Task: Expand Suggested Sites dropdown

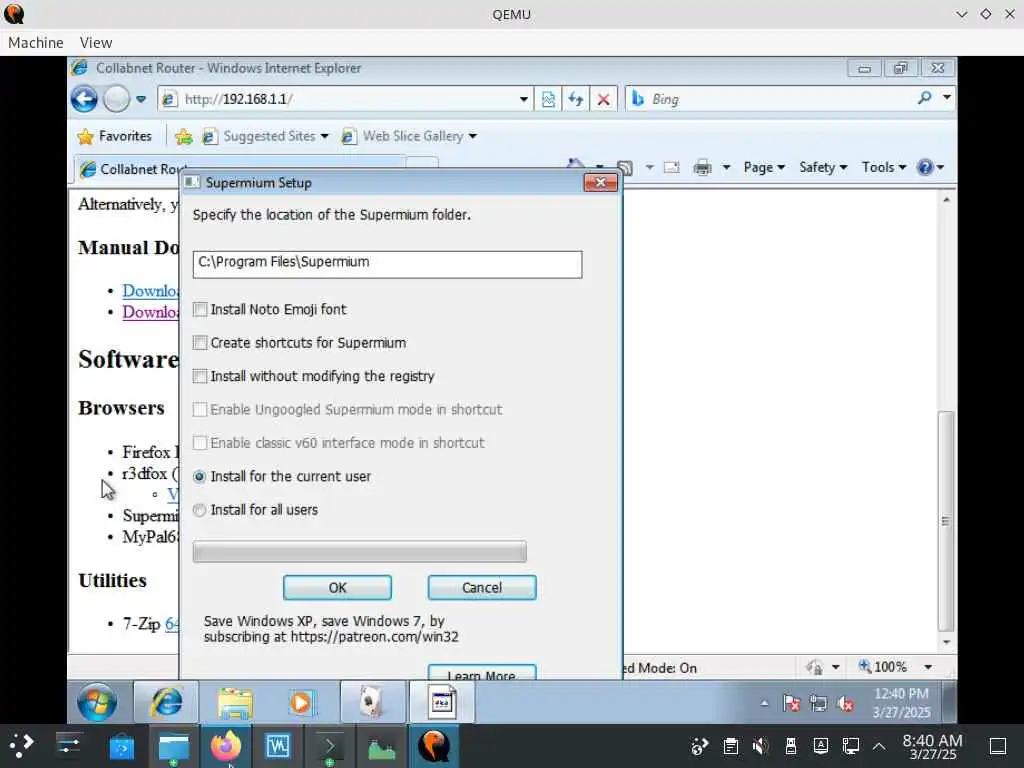Action: pyautogui.click(x=325, y=136)
